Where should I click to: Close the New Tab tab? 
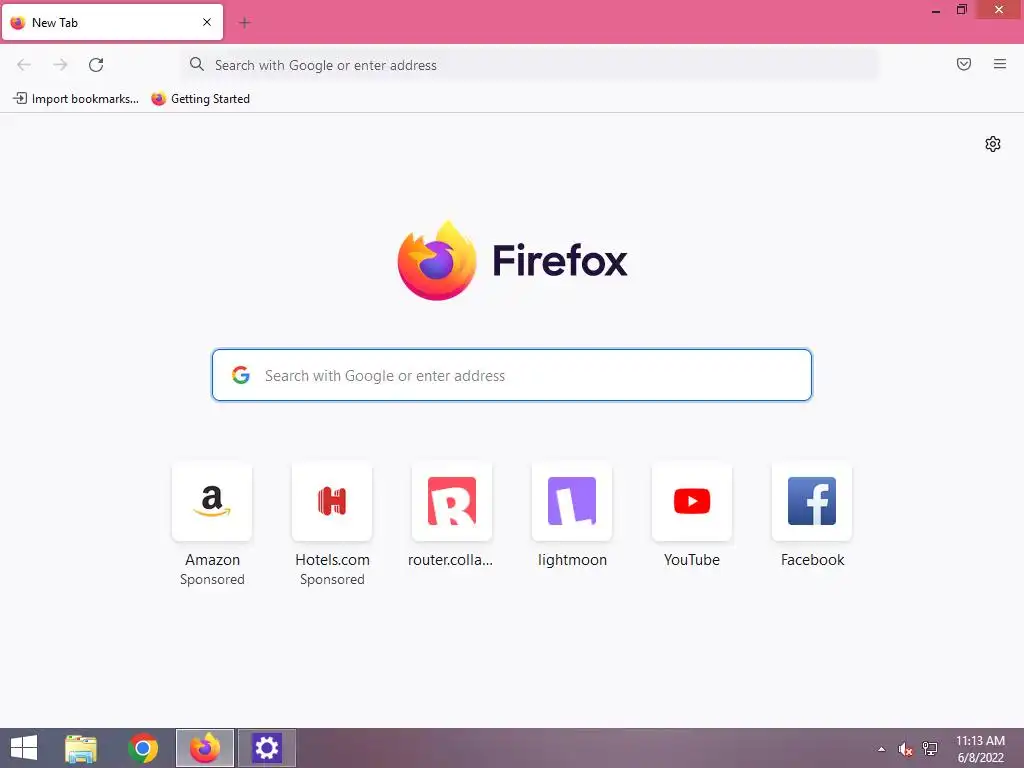click(x=207, y=22)
